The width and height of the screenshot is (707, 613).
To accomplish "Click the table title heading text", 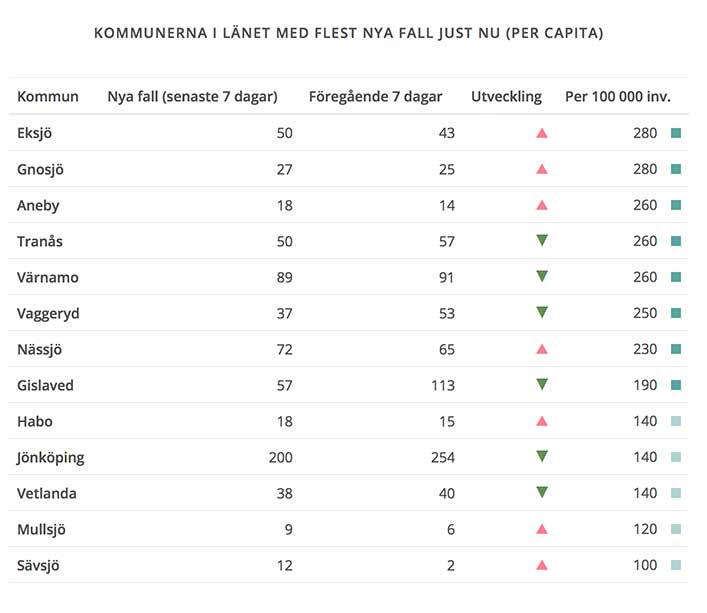I will pos(348,33).
